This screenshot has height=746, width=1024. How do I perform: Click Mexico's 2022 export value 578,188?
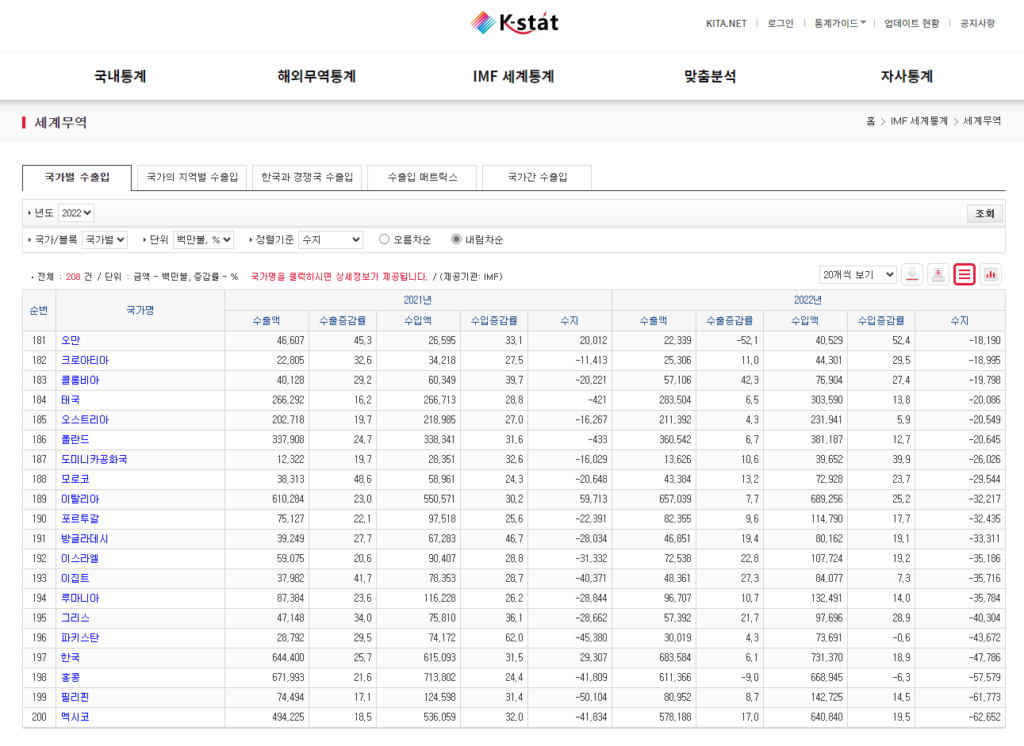675,717
